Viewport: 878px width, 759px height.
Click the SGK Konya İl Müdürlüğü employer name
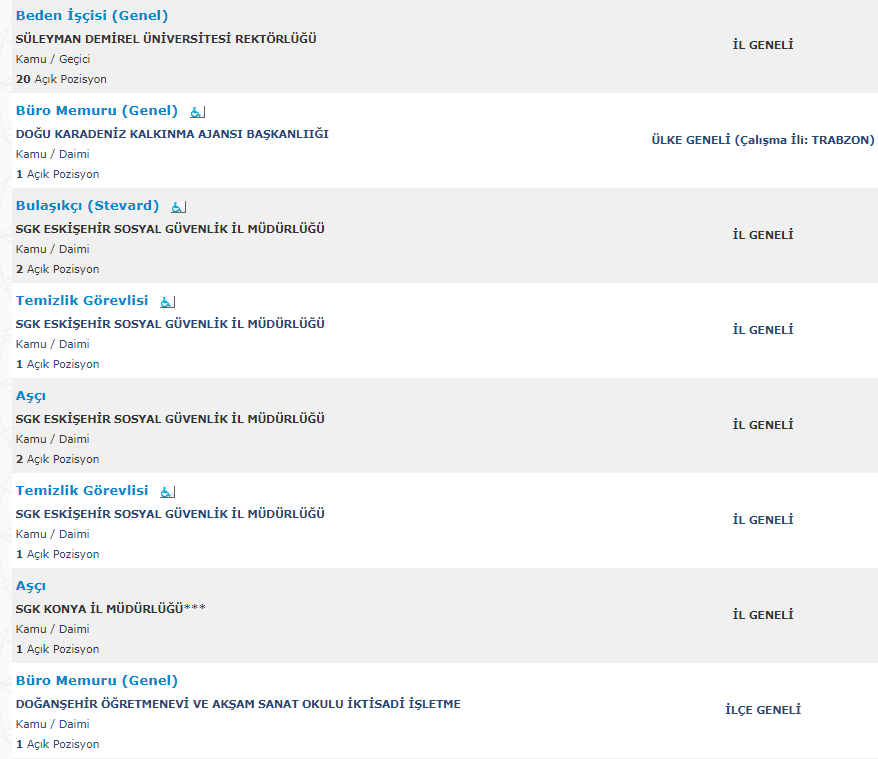(x=110, y=609)
